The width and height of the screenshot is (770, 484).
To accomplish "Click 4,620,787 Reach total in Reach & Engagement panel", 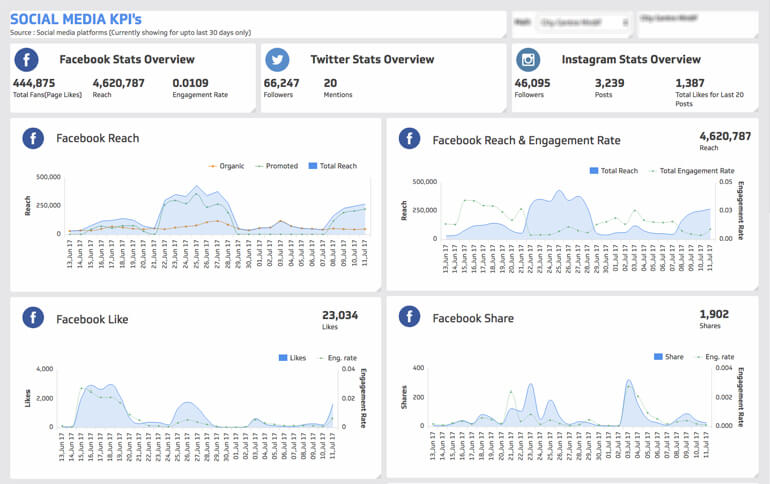I will click(725, 136).
